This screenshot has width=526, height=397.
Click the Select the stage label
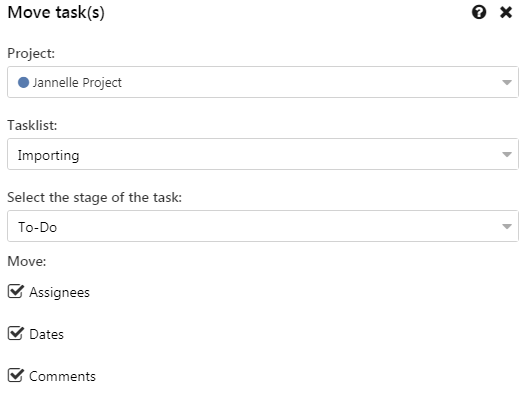coord(94,197)
